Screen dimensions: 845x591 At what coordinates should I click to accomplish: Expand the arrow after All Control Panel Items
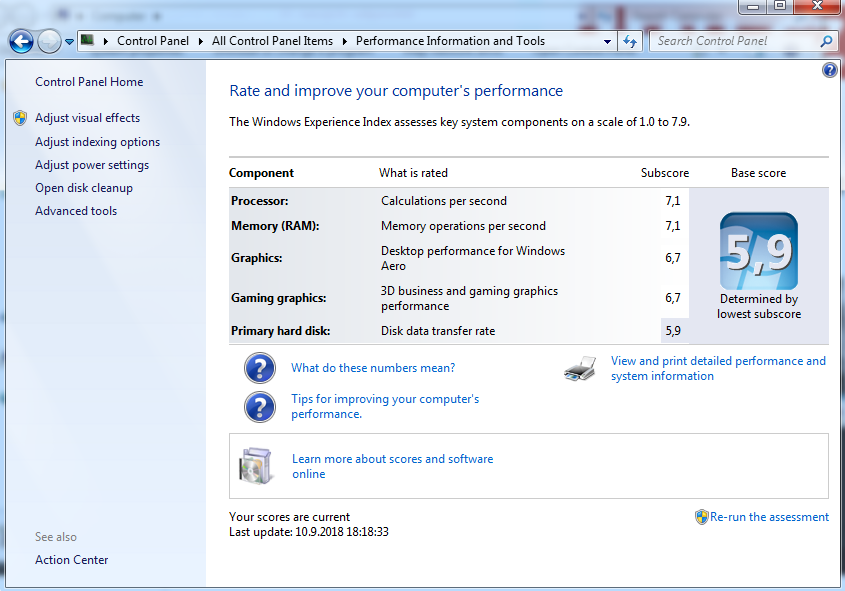click(345, 41)
